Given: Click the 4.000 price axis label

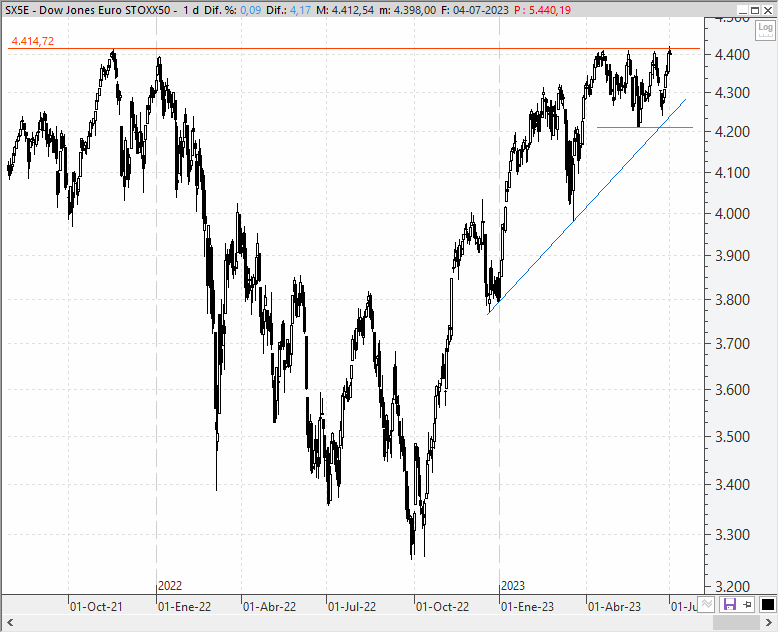Looking at the screenshot, I should tap(732, 214).
